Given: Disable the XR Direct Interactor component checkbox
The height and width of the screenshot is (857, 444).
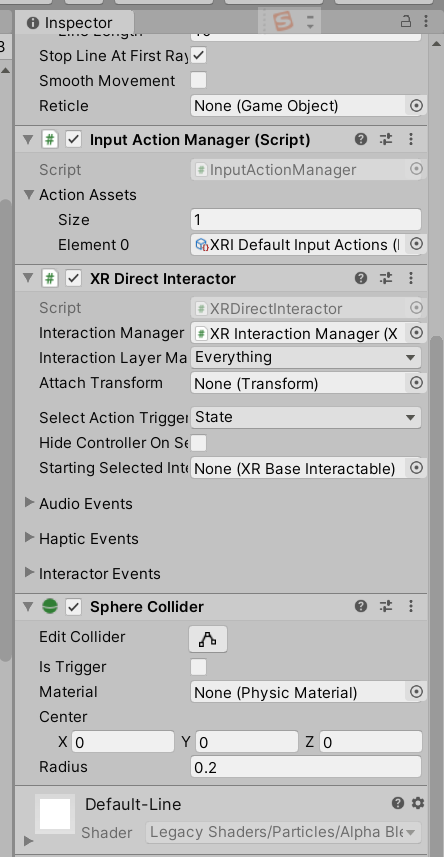Looking at the screenshot, I should pos(73,279).
